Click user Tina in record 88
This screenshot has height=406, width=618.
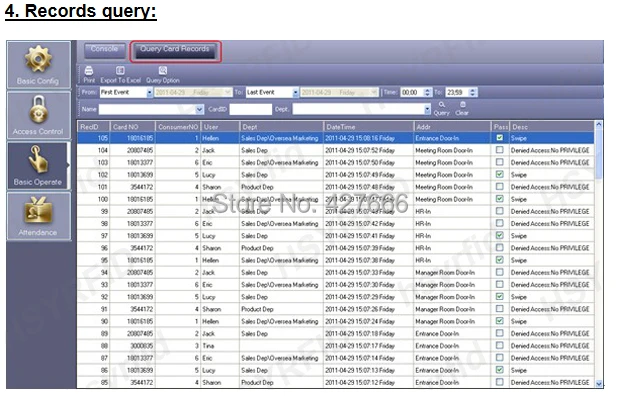(x=208, y=346)
